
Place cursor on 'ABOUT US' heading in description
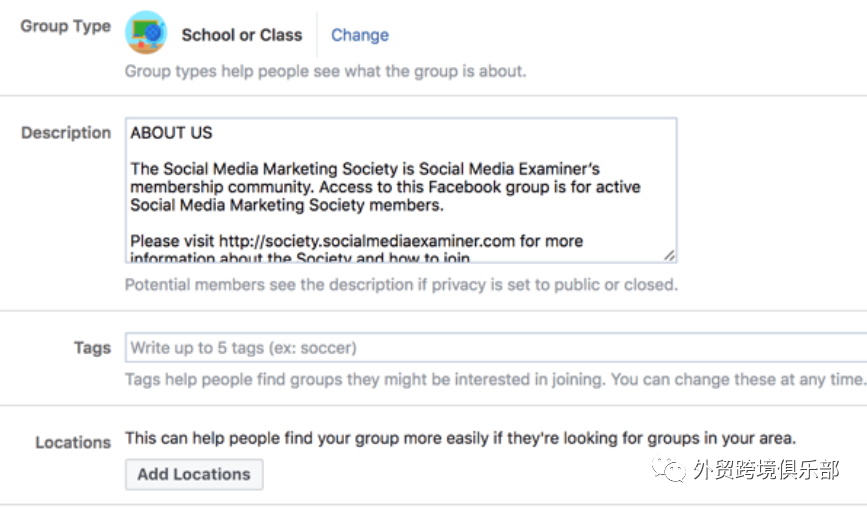171,133
